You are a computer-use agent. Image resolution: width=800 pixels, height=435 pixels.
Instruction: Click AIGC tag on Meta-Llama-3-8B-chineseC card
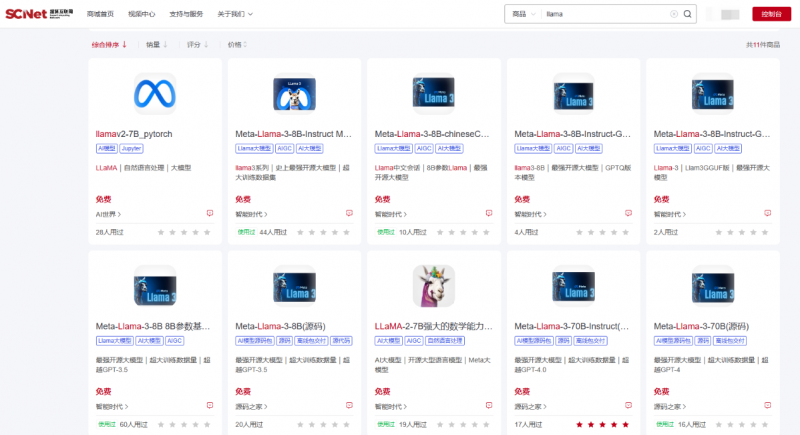(423, 148)
